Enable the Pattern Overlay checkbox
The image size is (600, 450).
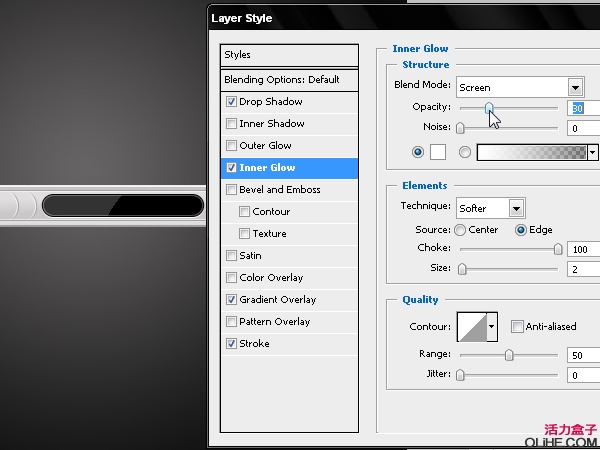pyautogui.click(x=231, y=322)
